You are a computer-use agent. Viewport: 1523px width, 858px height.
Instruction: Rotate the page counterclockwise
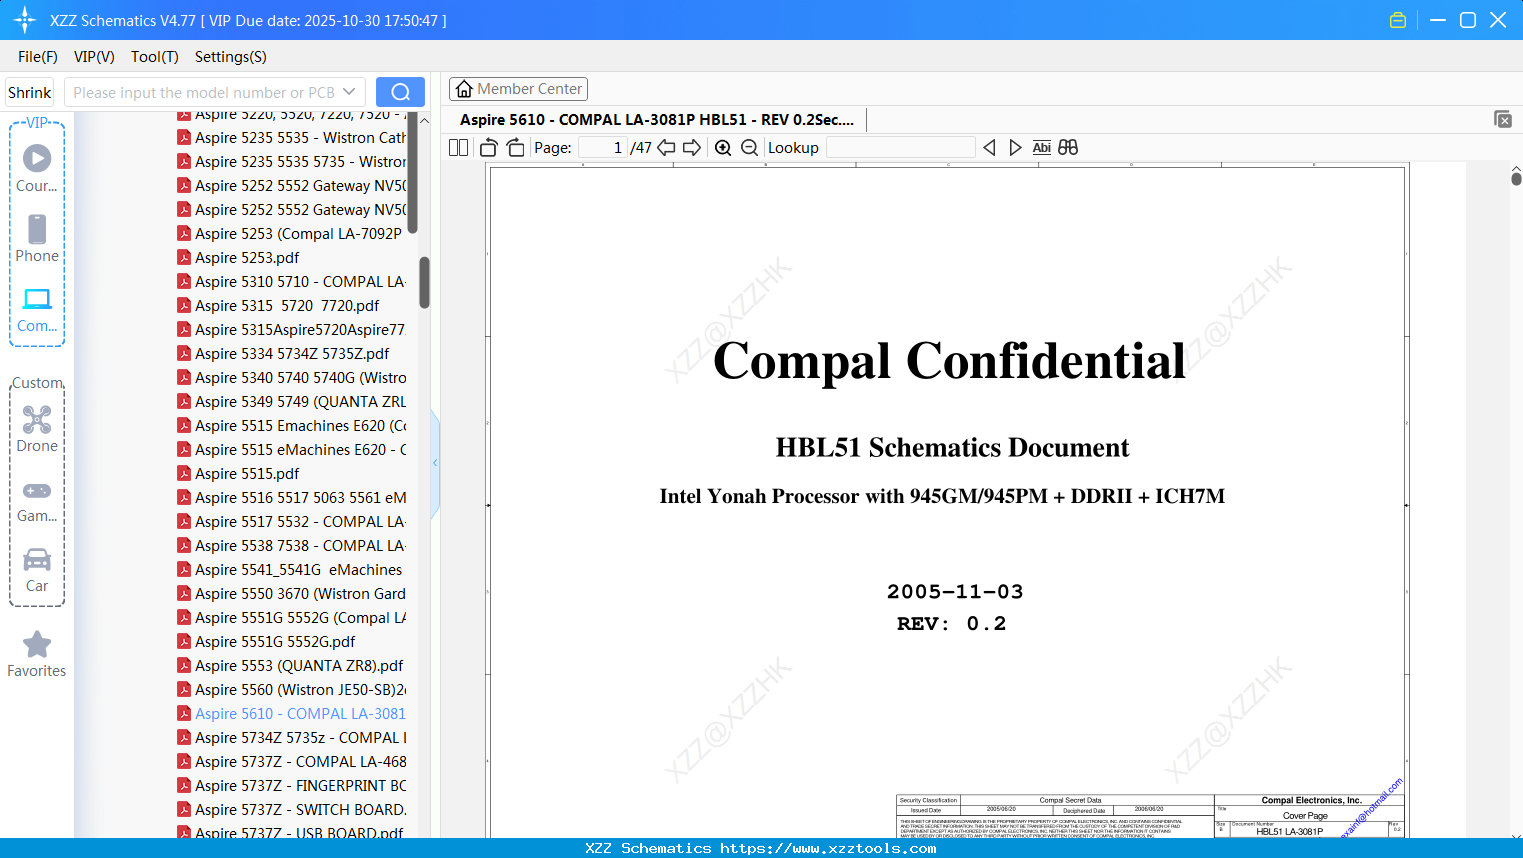click(489, 148)
